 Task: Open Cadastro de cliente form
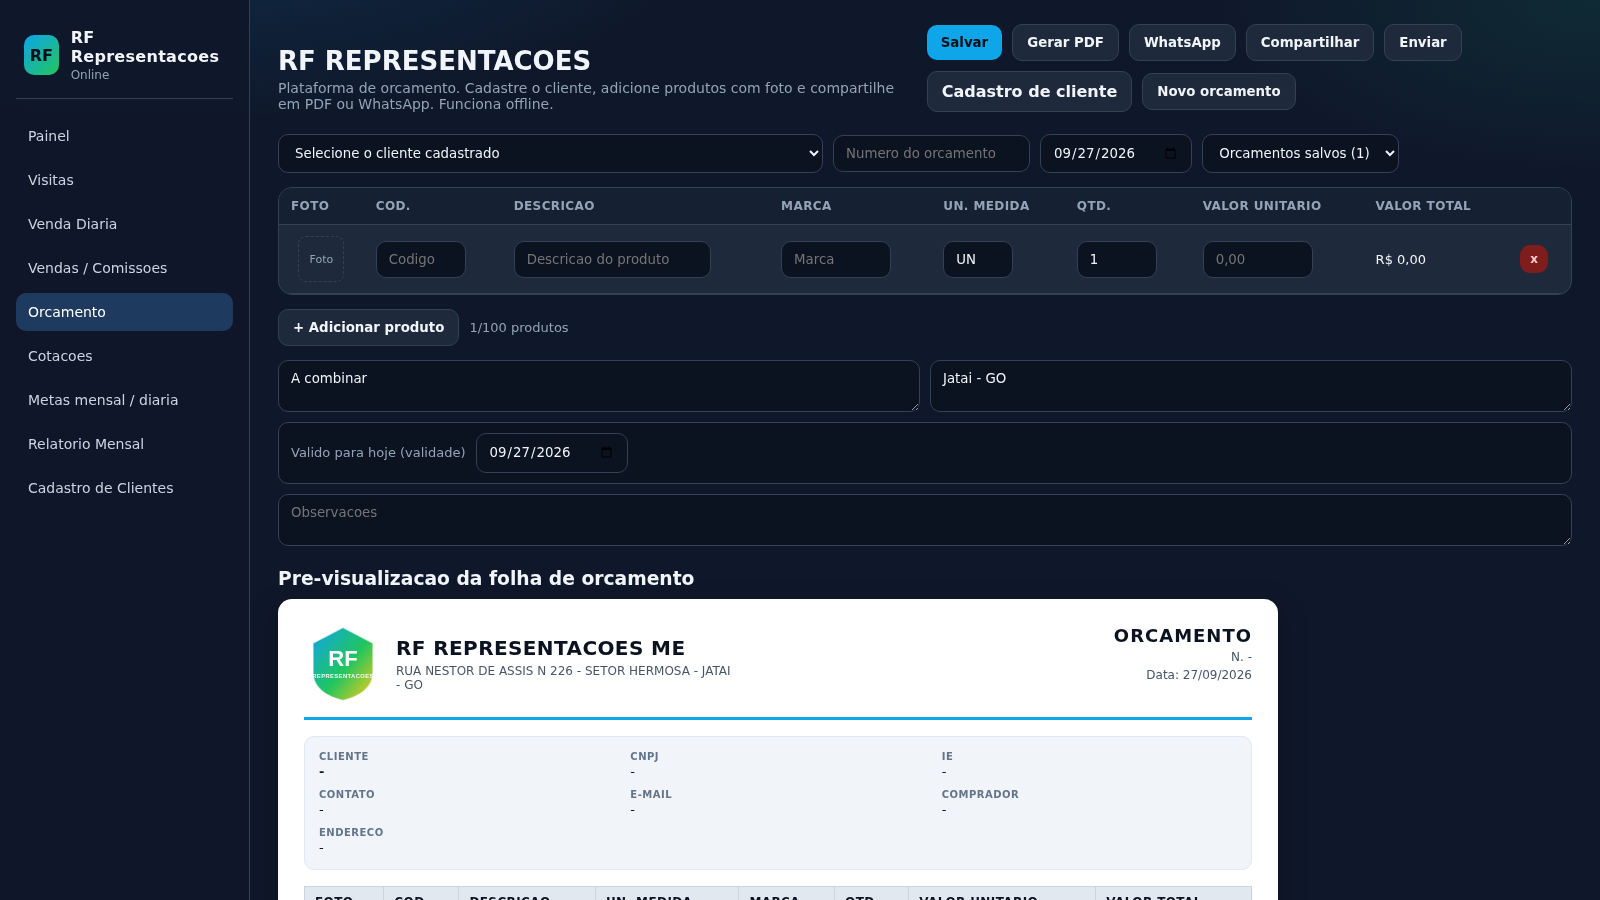click(1029, 91)
